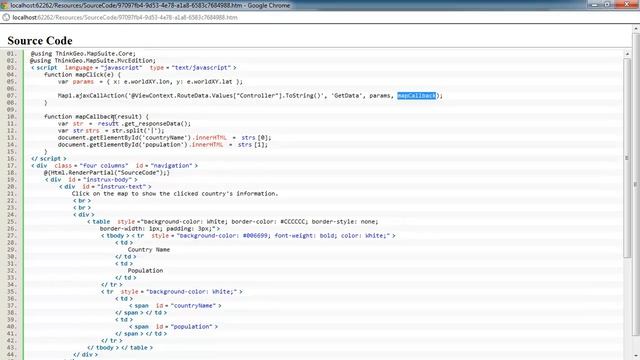This screenshot has width=640, height=360.
Task: Click the "#006699" color value on line 27
Action: 255,236
